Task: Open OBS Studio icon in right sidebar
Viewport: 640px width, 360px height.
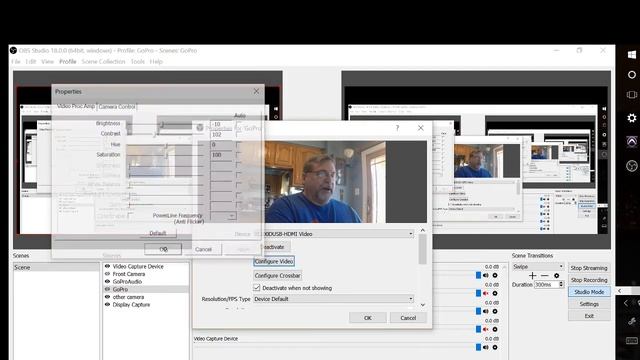Action: (x=631, y=166)
